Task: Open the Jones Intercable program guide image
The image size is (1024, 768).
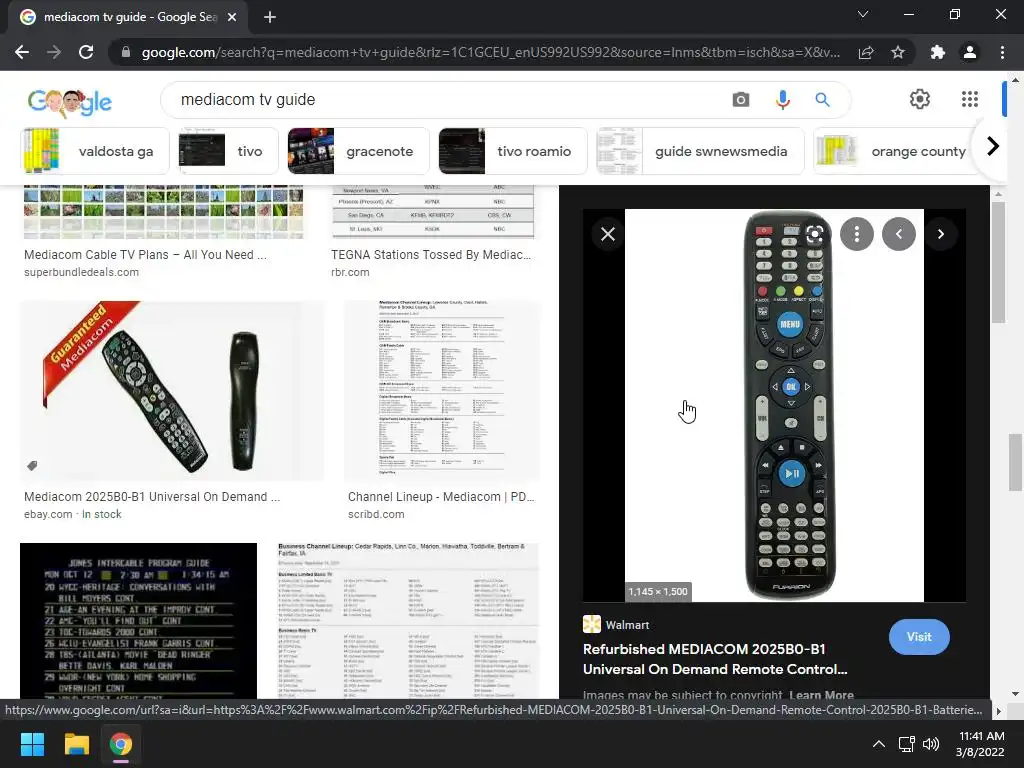Action: point(138,620)
